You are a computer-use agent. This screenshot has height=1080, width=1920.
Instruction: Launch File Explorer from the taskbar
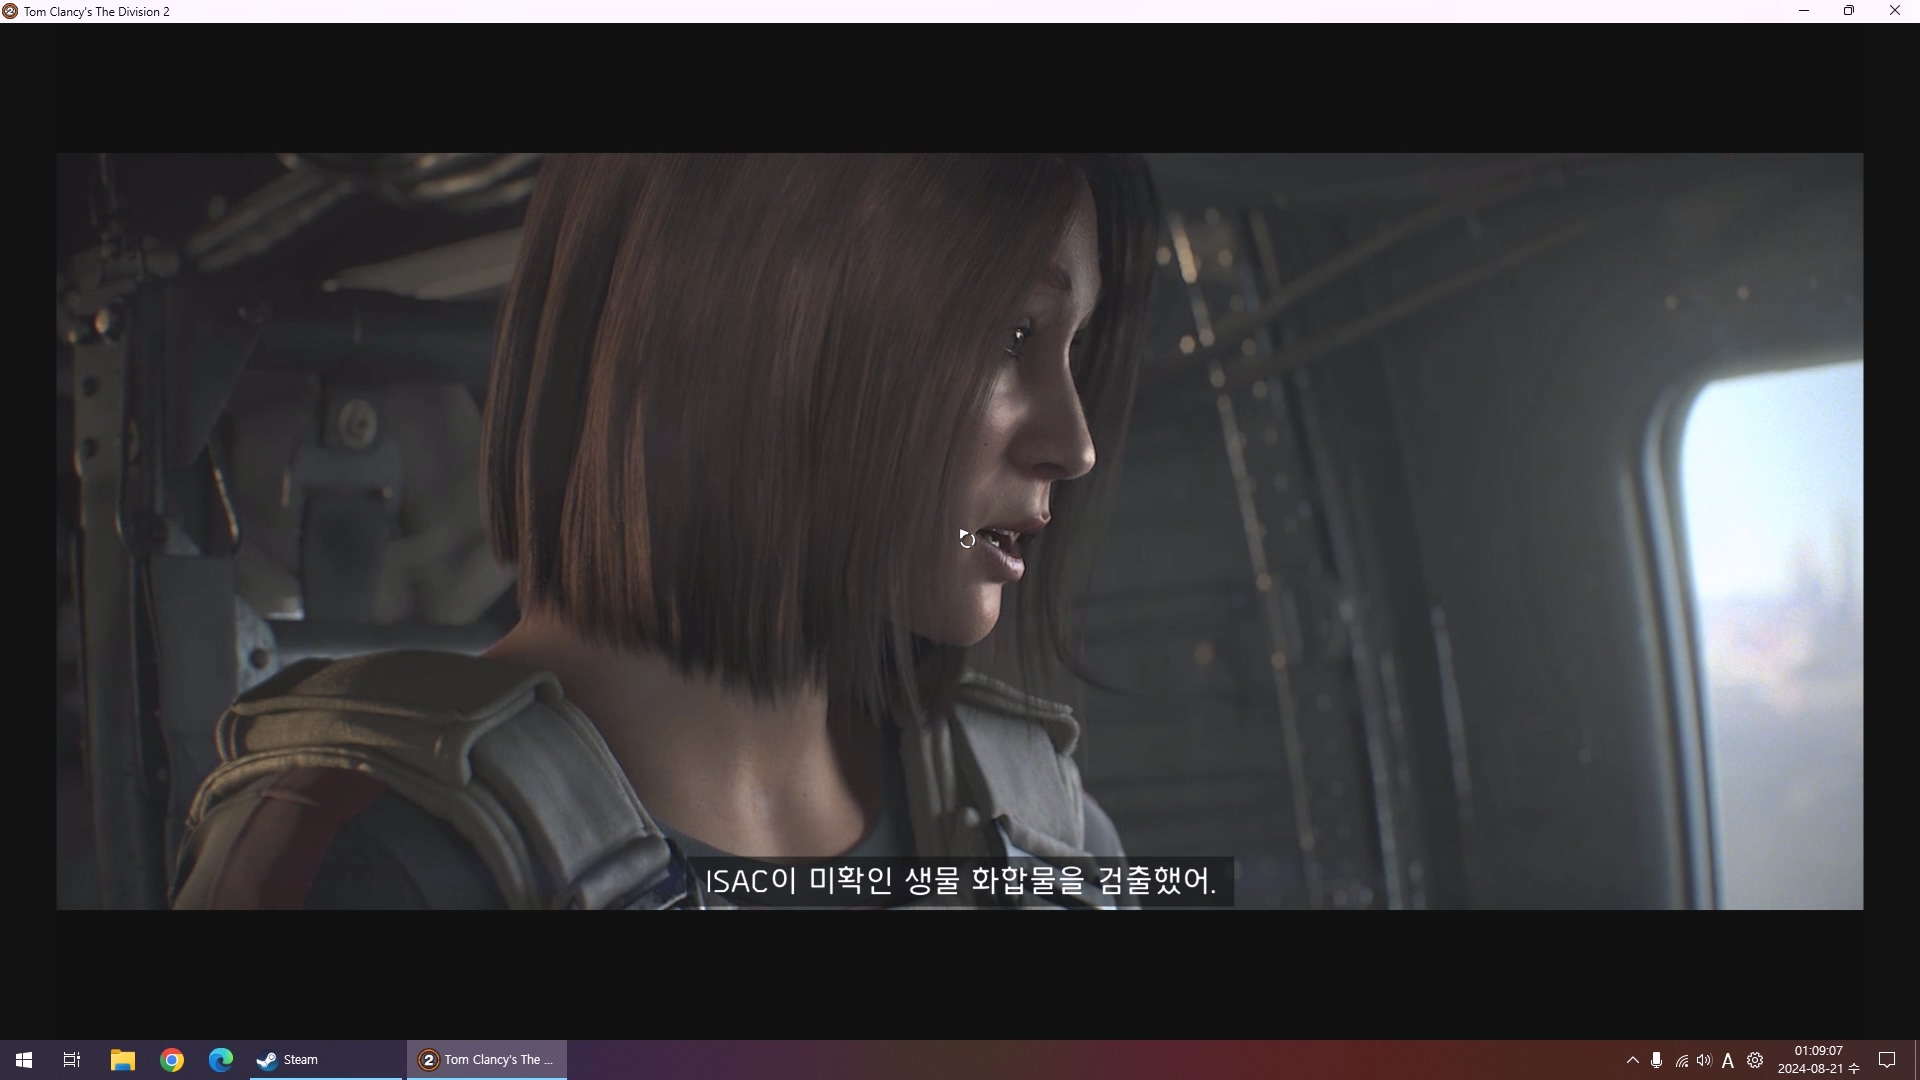(122, 1060)
